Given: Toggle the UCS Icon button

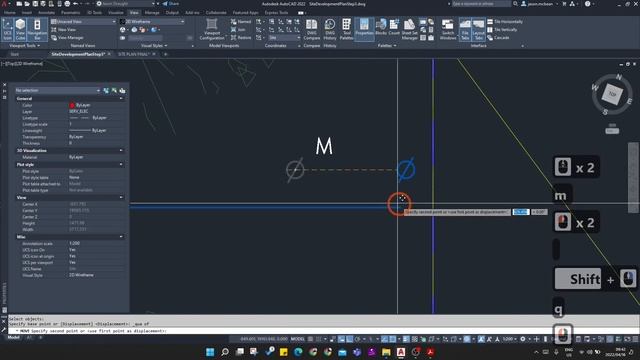Looking at the screenshot, I should click(x=7, y=29).
